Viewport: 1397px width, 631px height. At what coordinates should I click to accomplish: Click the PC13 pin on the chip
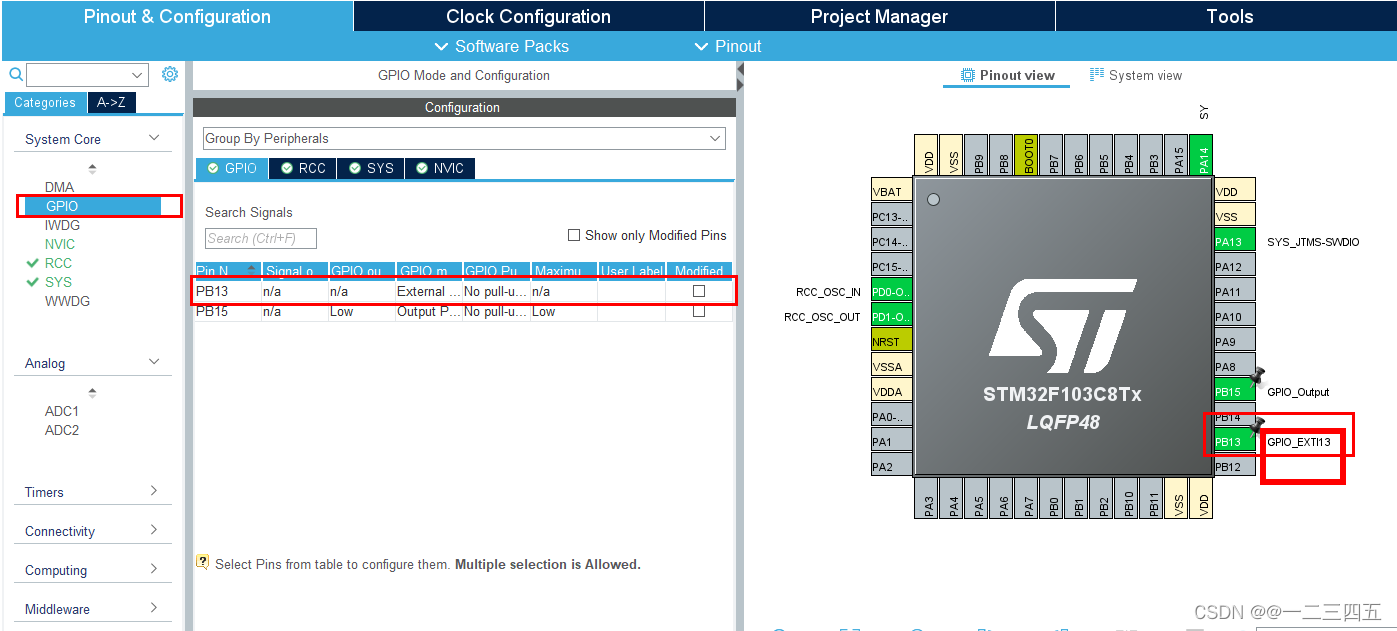click(x=892, y=216)
